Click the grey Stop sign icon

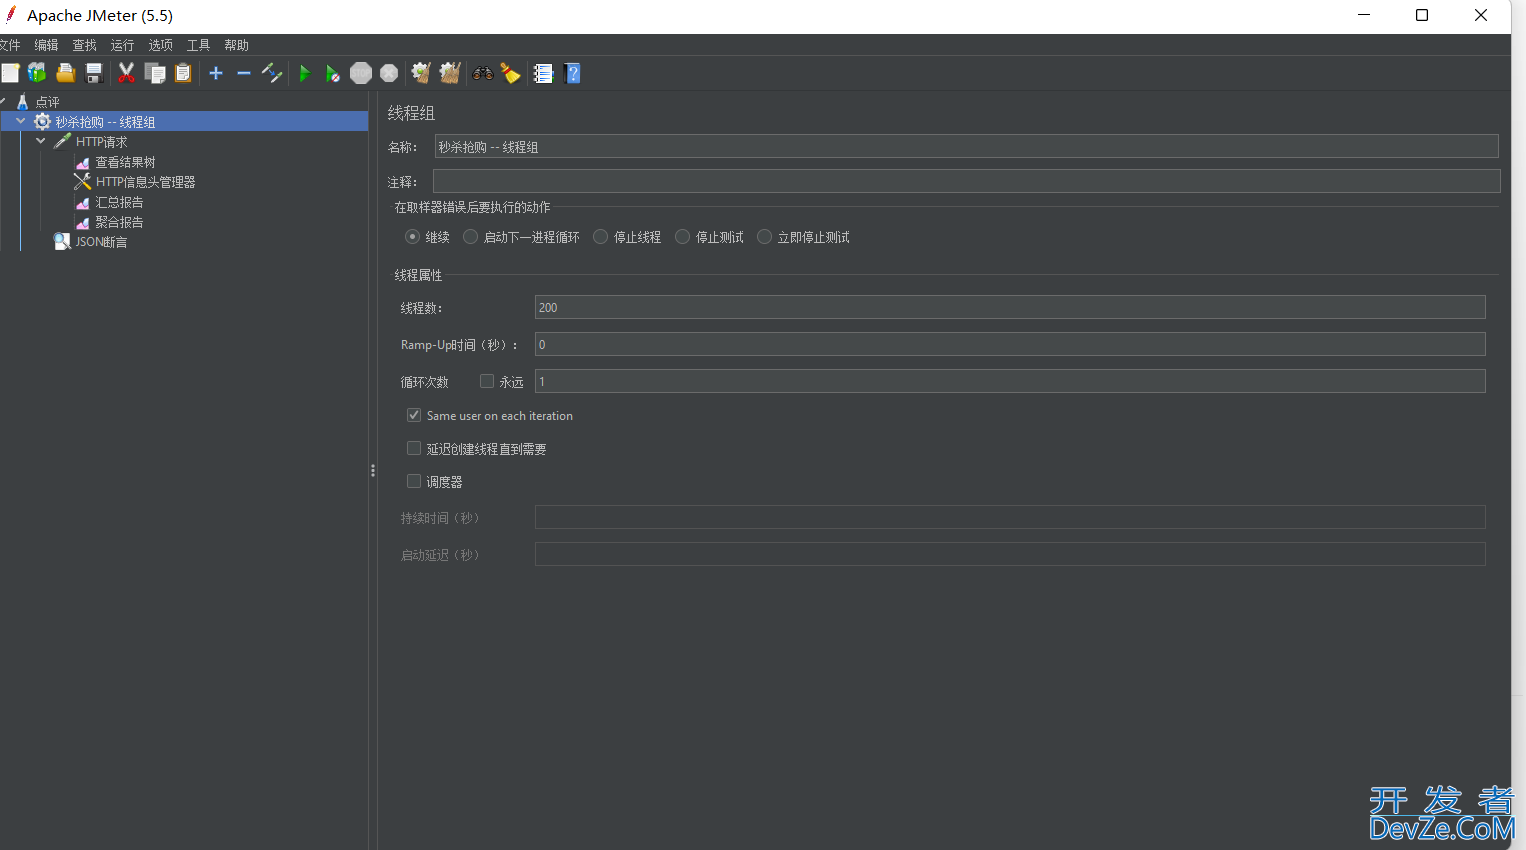pyautogui.click(x=361, y=73)
